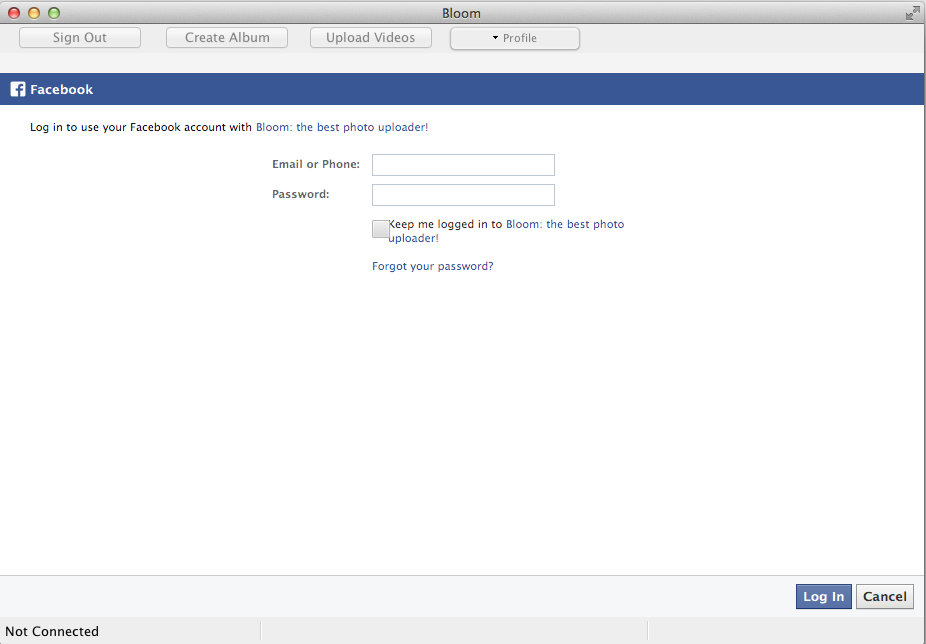Enable the Keep me logged in checkbox
Screen dimensions: 926x644
380,229
